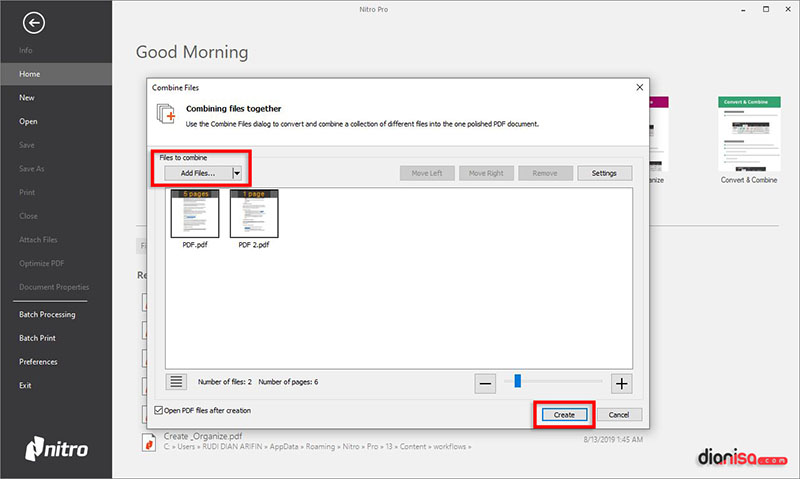Minimize the Nitro Pro window
800x479 pixels.
tap(743, 9)
